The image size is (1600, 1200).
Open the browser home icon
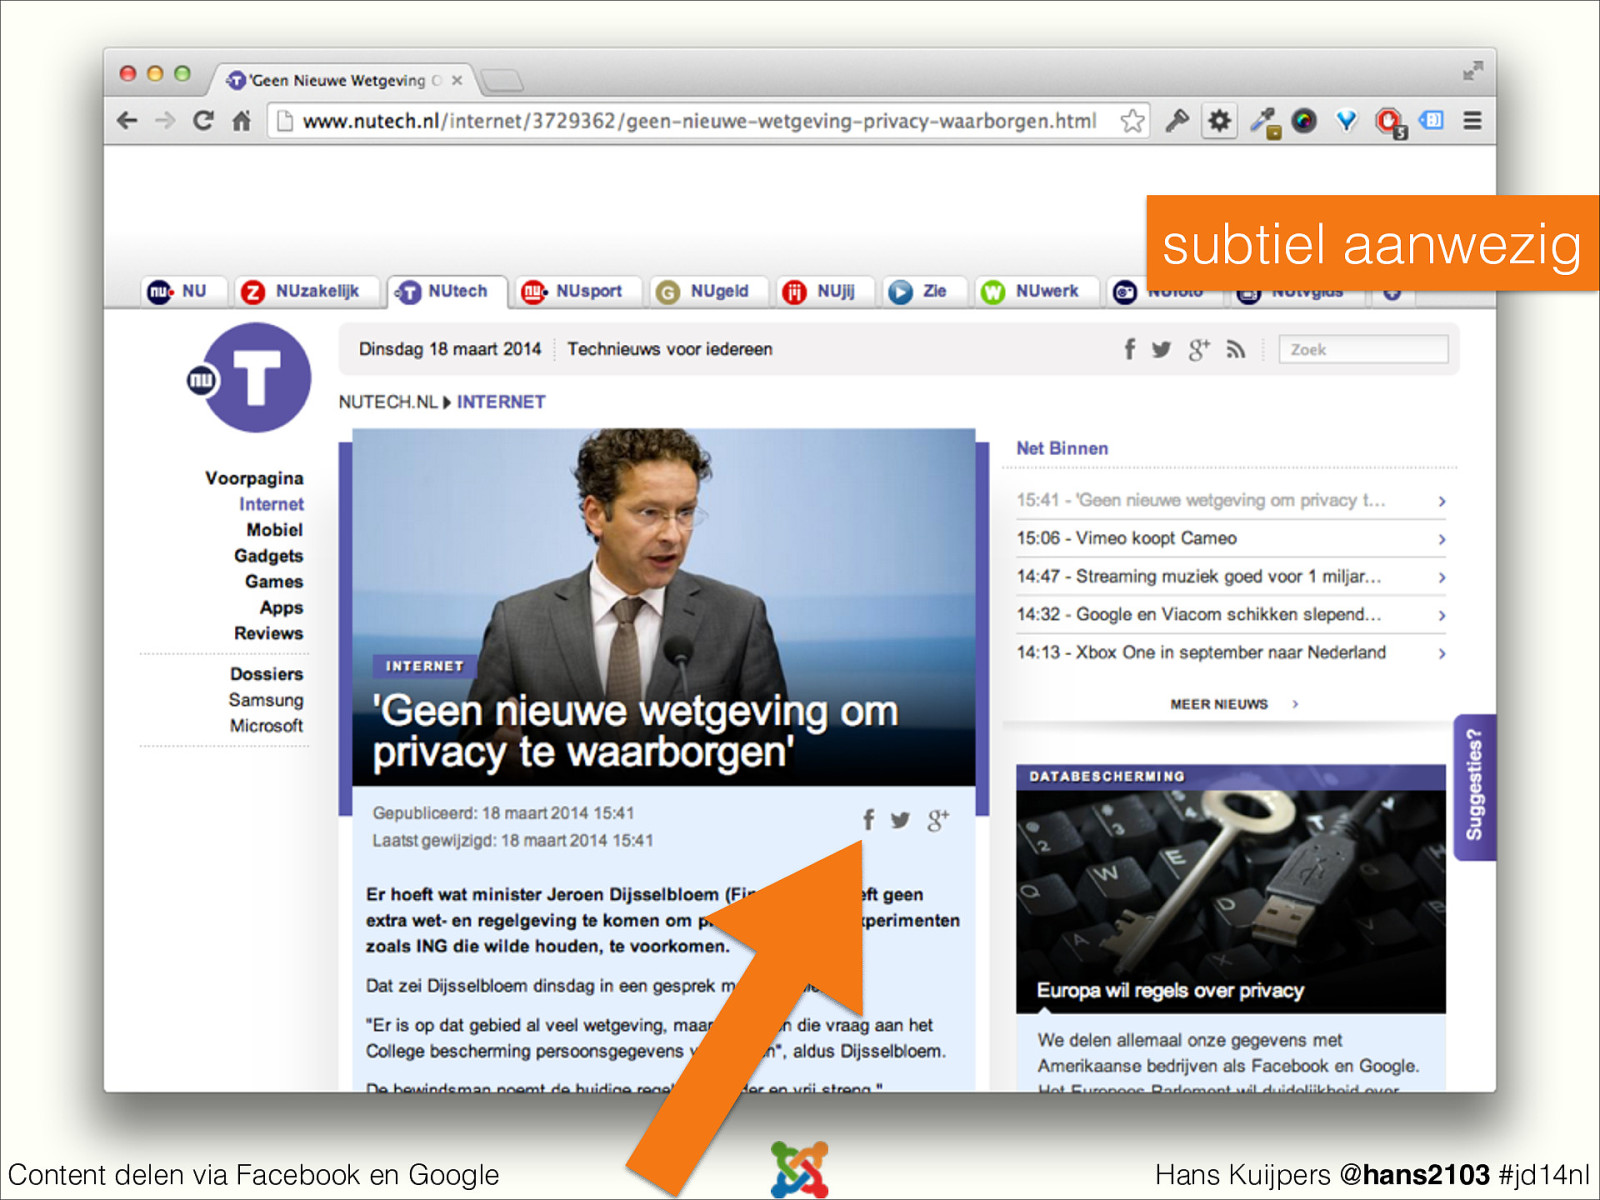click(x=241, y=121)
